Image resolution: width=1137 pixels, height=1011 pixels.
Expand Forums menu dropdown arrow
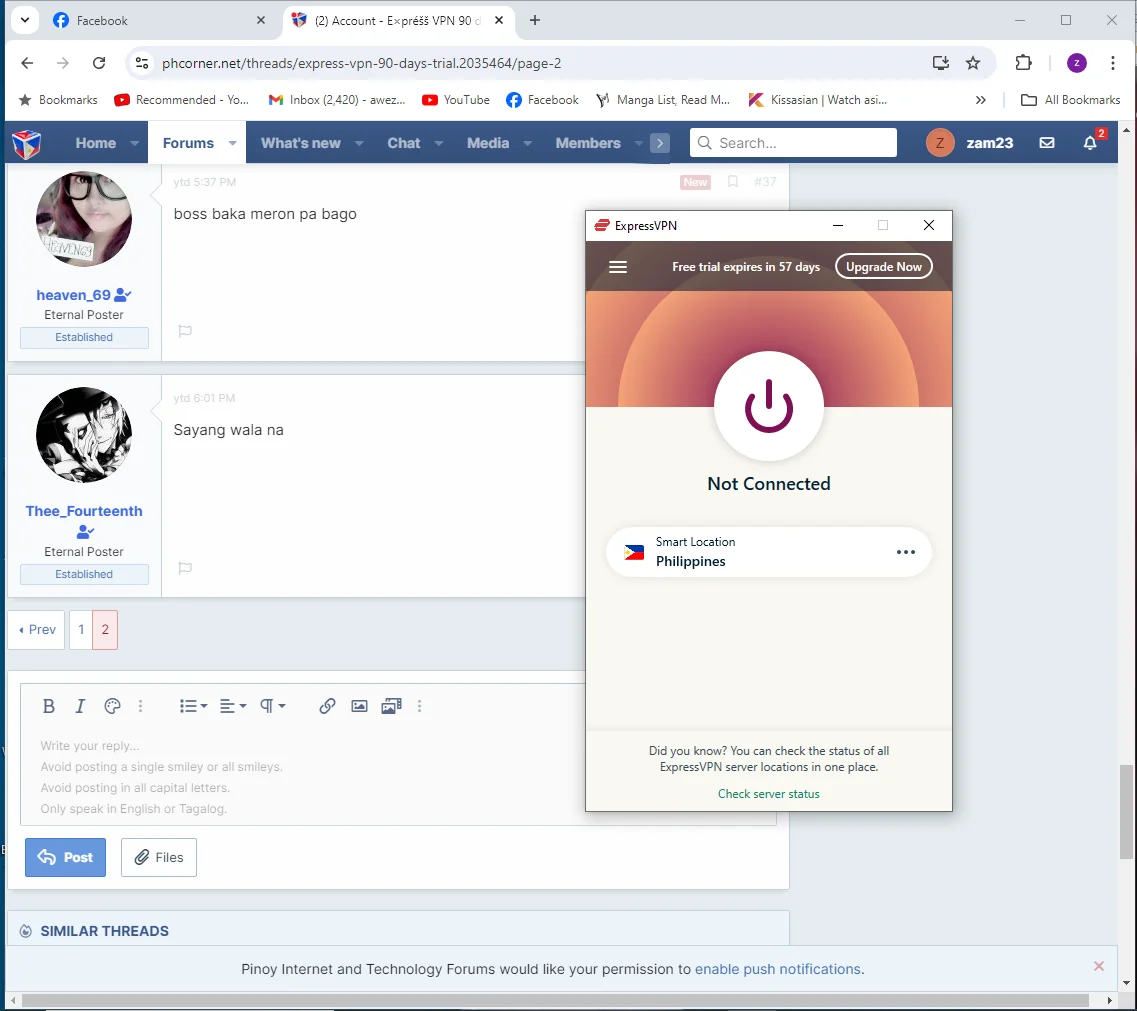[x=233, y=144]
